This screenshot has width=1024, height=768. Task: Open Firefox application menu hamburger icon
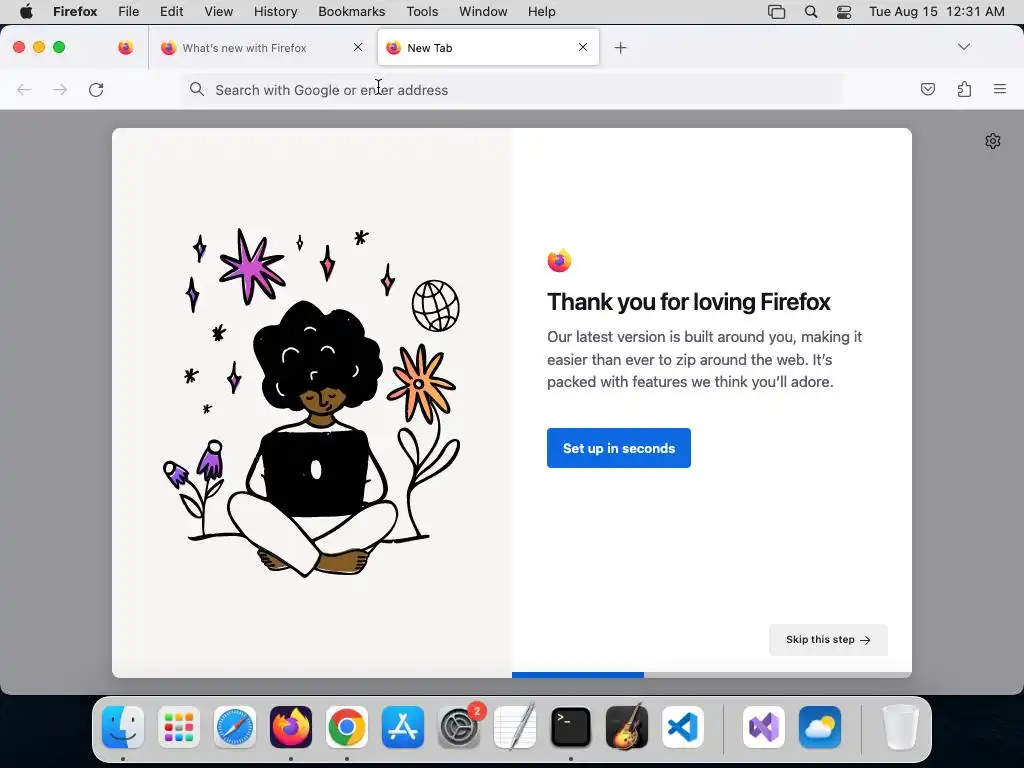1000,89
